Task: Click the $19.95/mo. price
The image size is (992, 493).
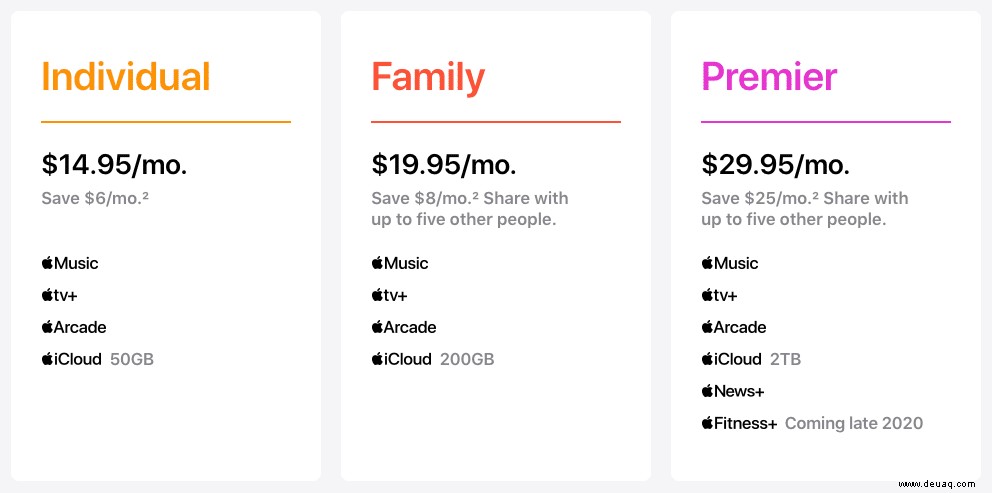Action: tap(444, 165)
